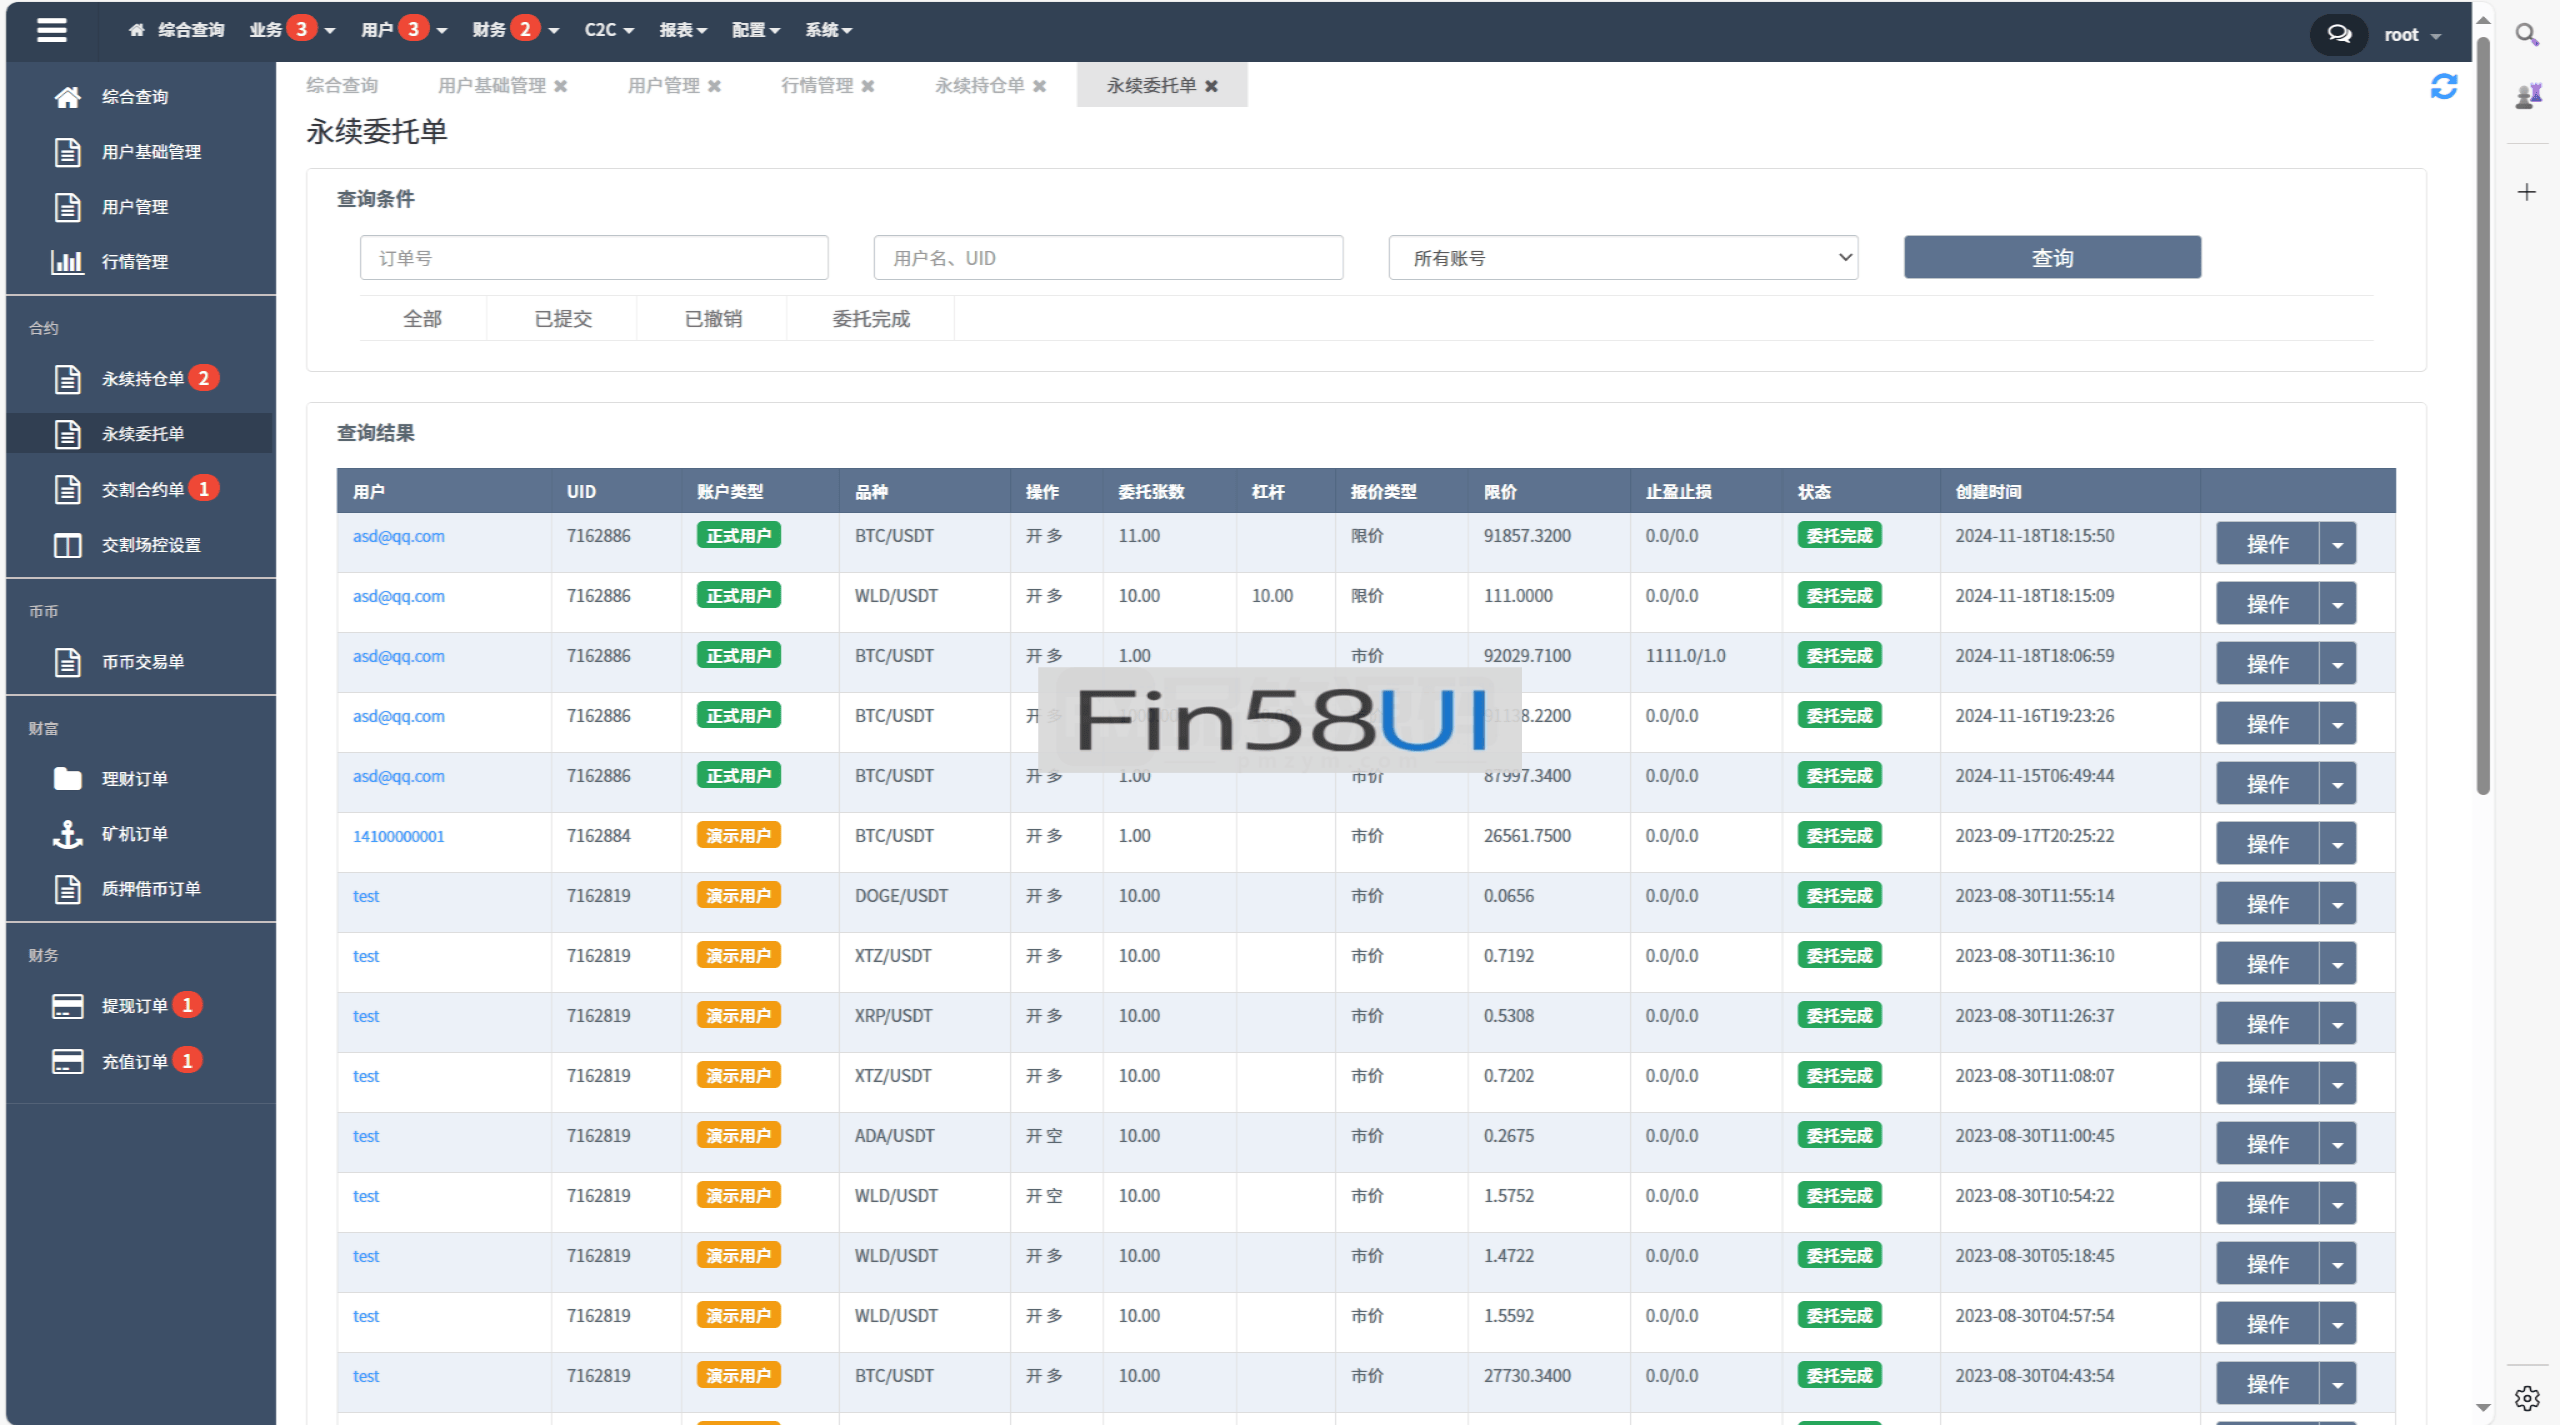Expand operation arrow for first order row
The image size is (2560, 1425).
2337,544
